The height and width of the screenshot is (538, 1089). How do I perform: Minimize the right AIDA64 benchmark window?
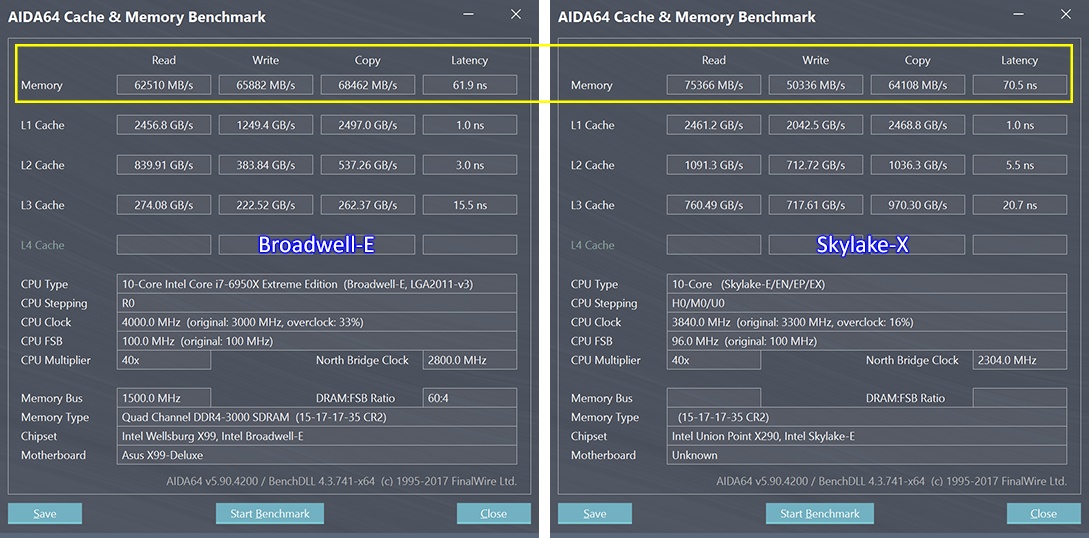coord(1019,15)
